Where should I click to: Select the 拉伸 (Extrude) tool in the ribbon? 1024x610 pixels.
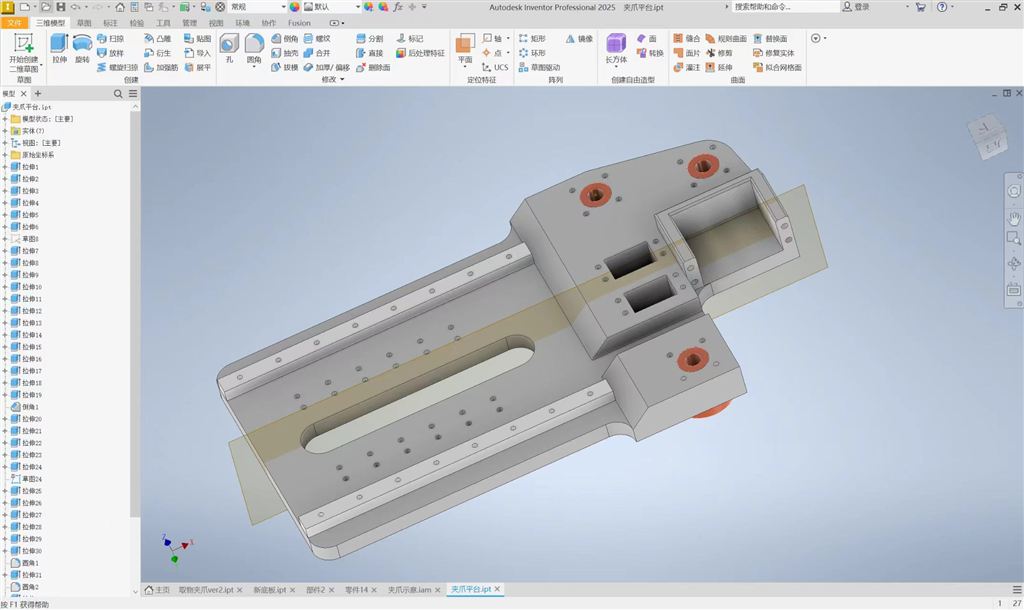(59, 48)
